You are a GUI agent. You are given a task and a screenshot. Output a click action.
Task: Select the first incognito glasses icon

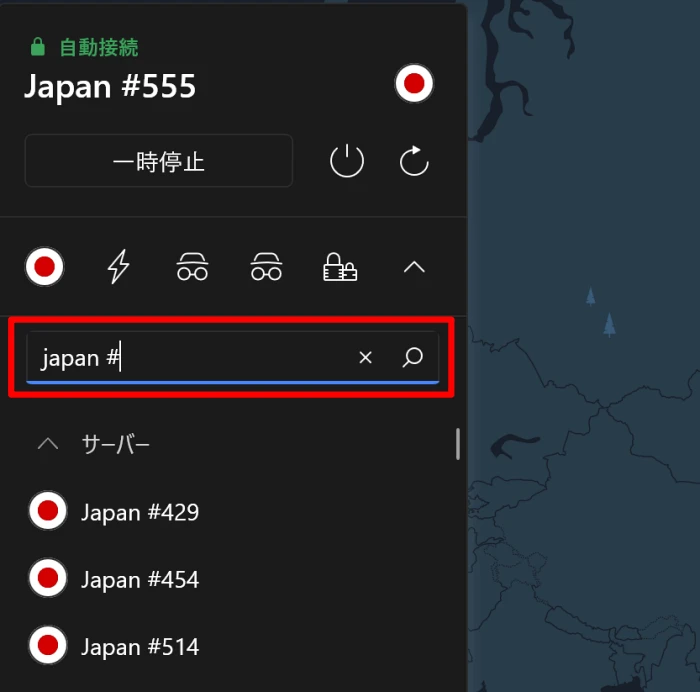(x=192, y=267)
